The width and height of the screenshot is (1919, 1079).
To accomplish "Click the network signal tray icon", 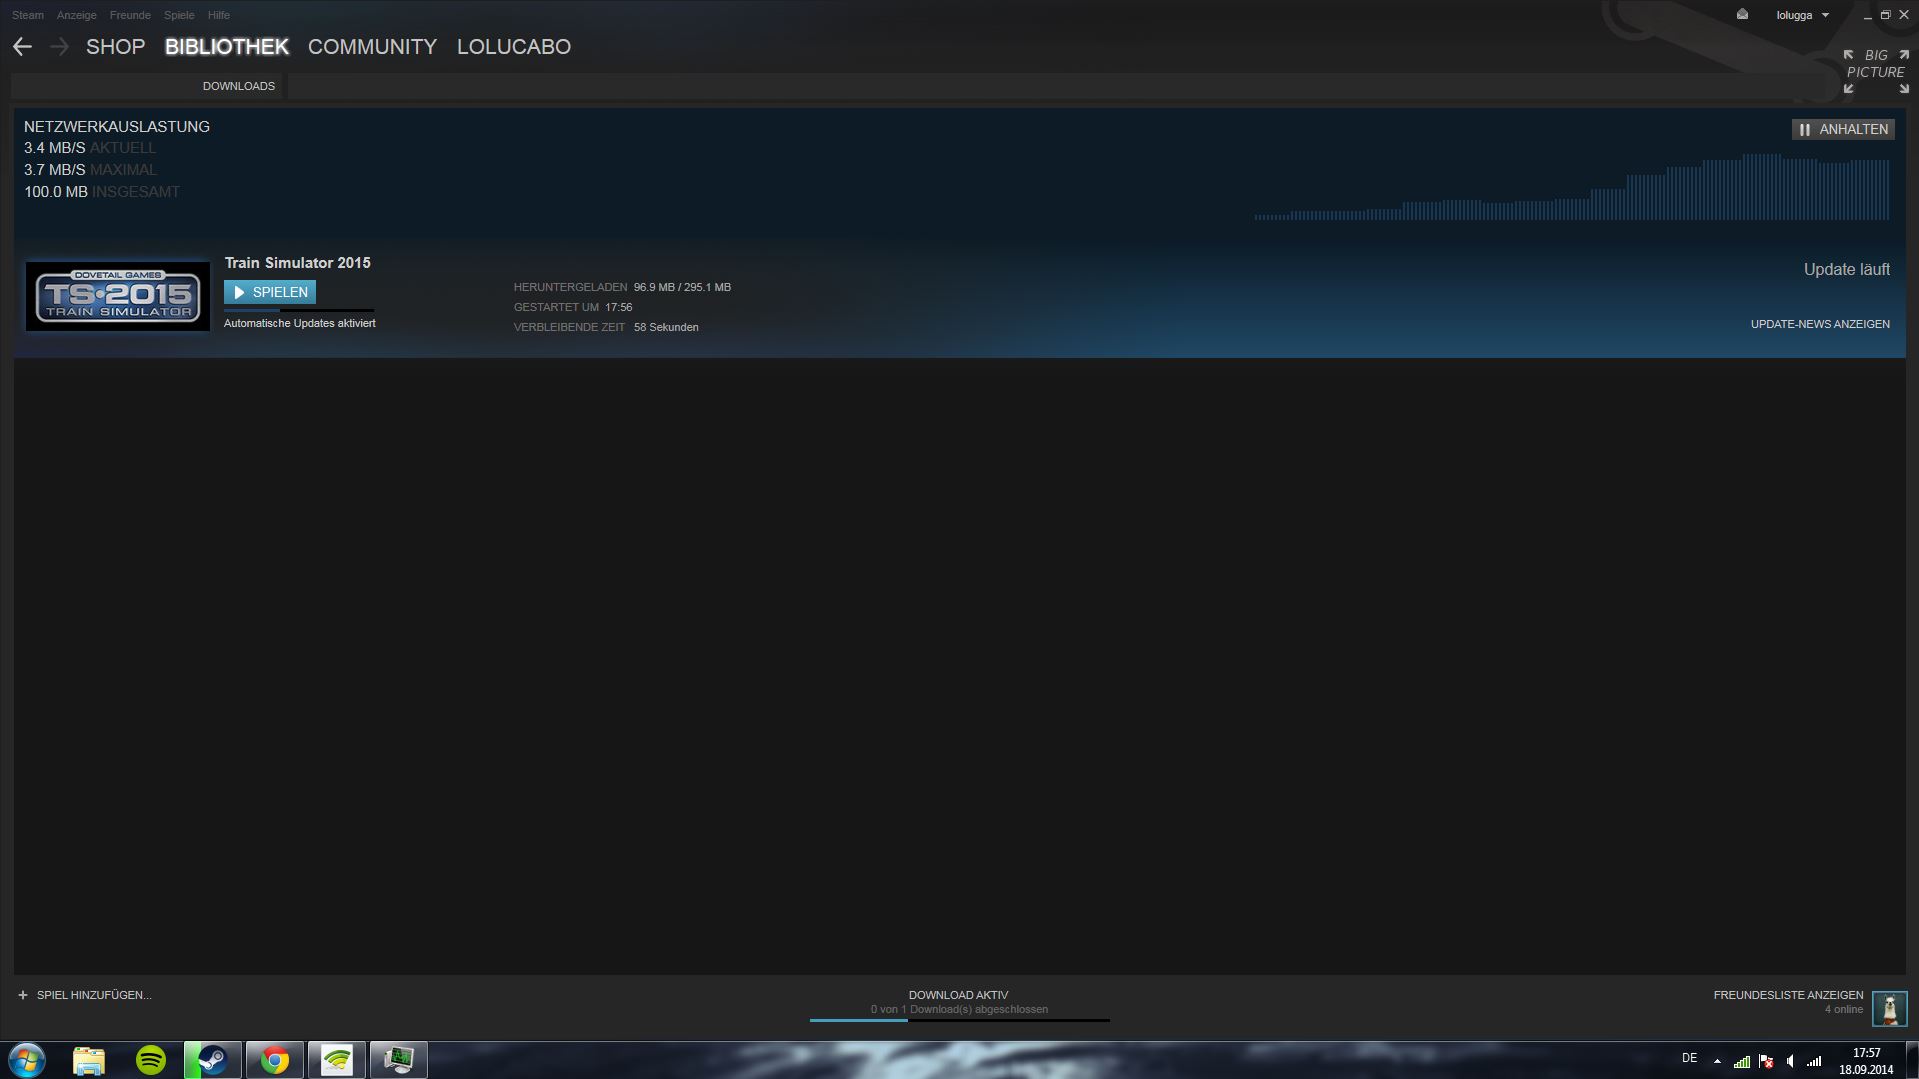I will tap(1742, 1061).
